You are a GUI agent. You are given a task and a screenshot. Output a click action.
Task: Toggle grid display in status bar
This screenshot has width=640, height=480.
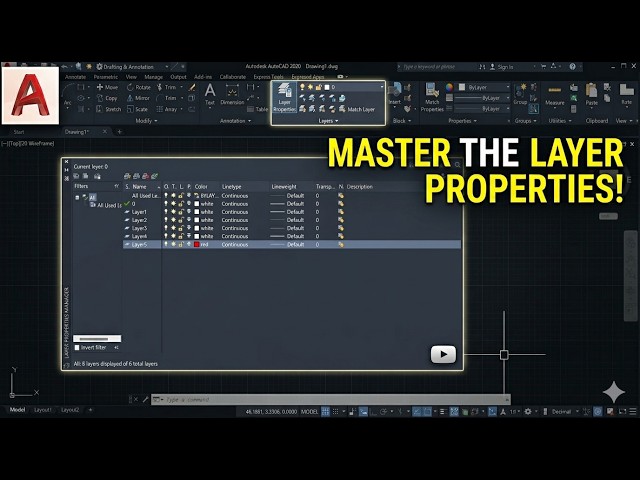325,411
